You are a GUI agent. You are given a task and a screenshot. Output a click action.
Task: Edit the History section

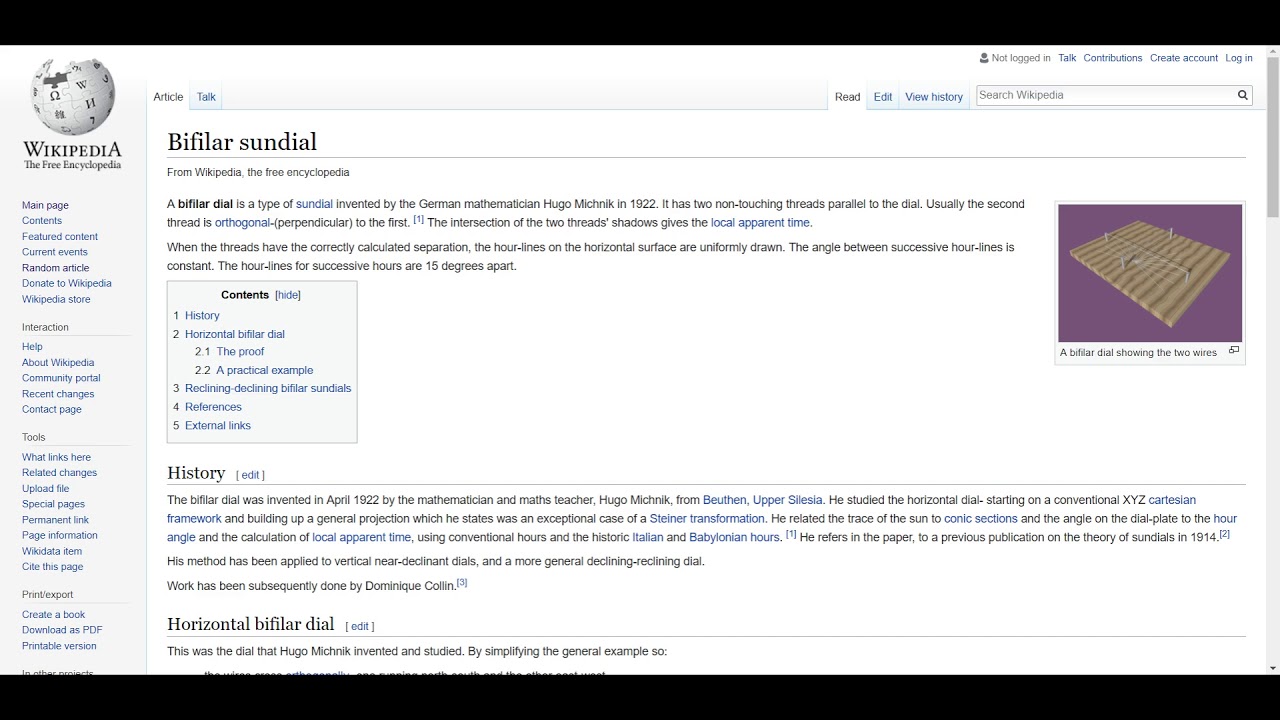[250, 475]
